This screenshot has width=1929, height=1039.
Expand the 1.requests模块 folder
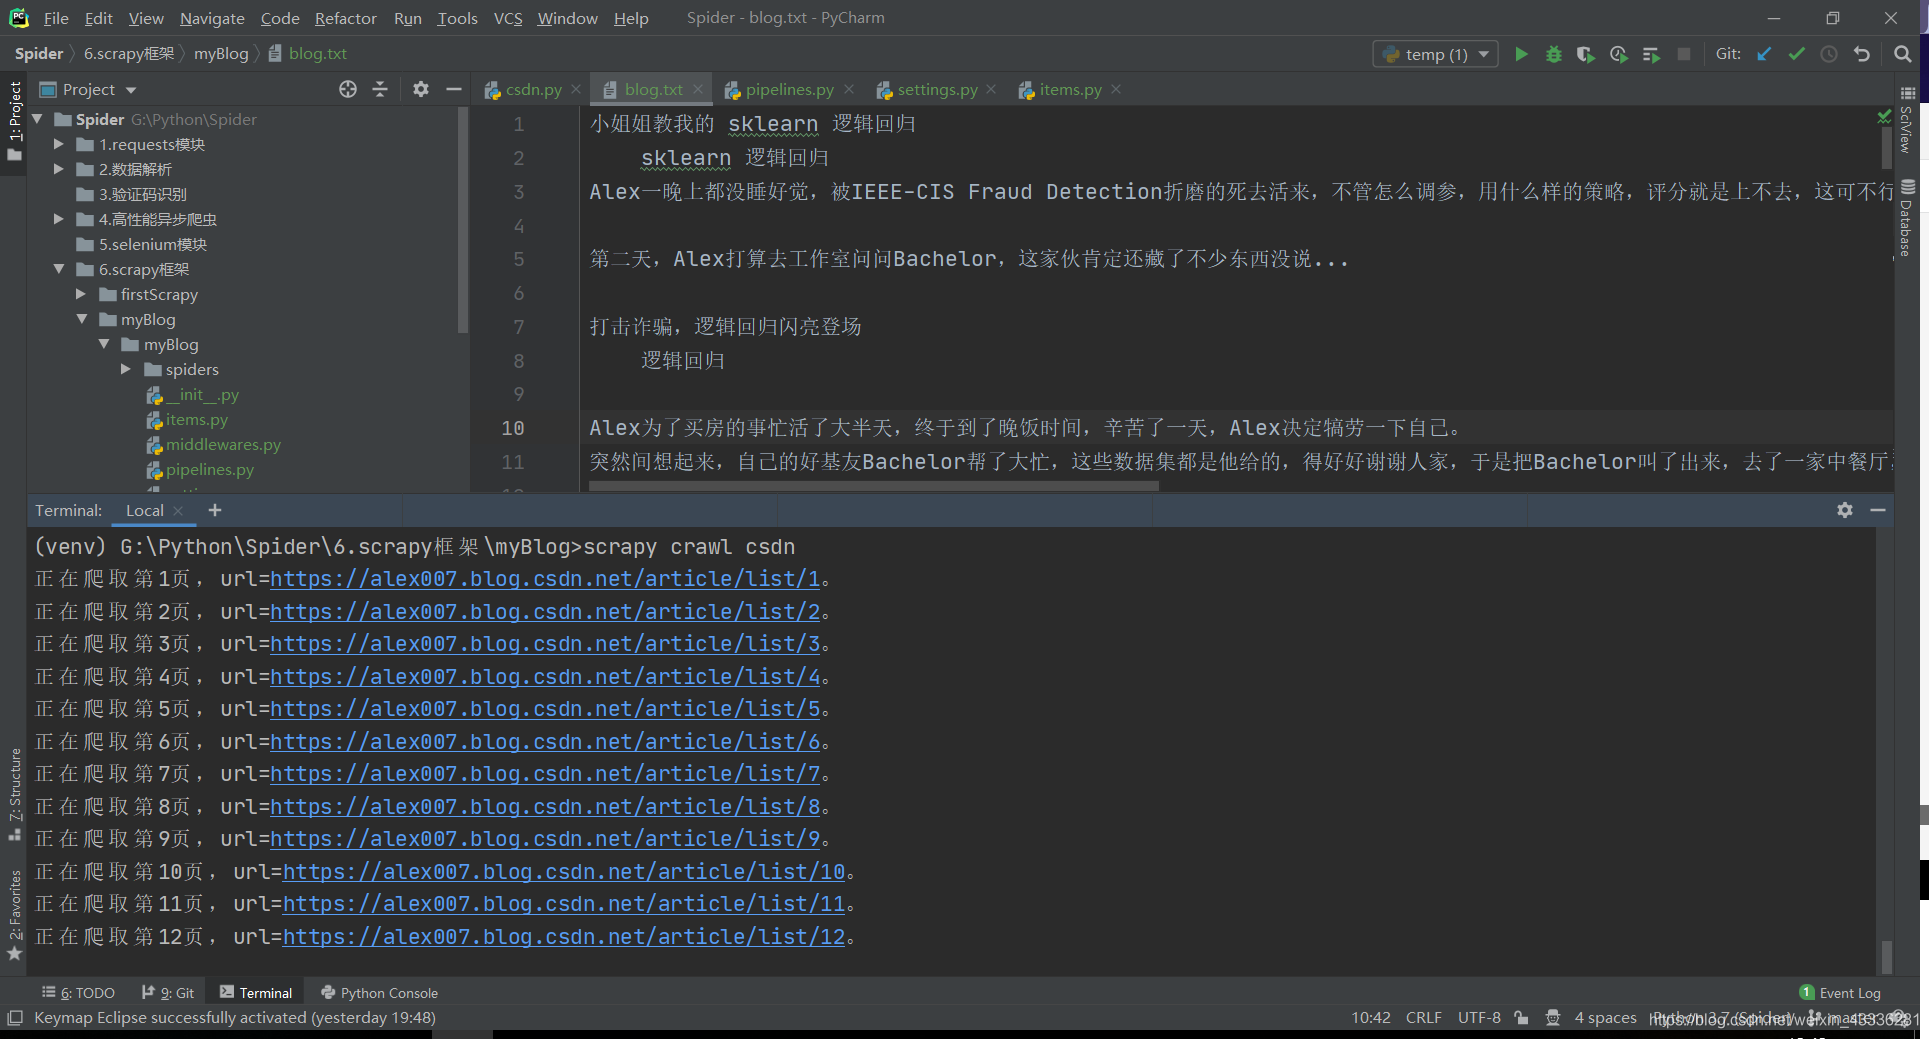click(x=59, y=144)
